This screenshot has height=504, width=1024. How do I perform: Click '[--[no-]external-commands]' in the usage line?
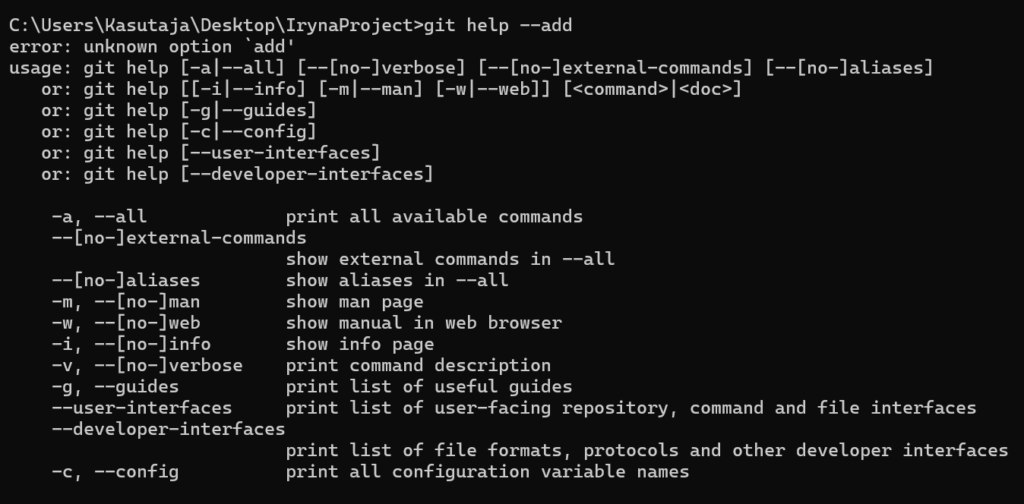615,68
